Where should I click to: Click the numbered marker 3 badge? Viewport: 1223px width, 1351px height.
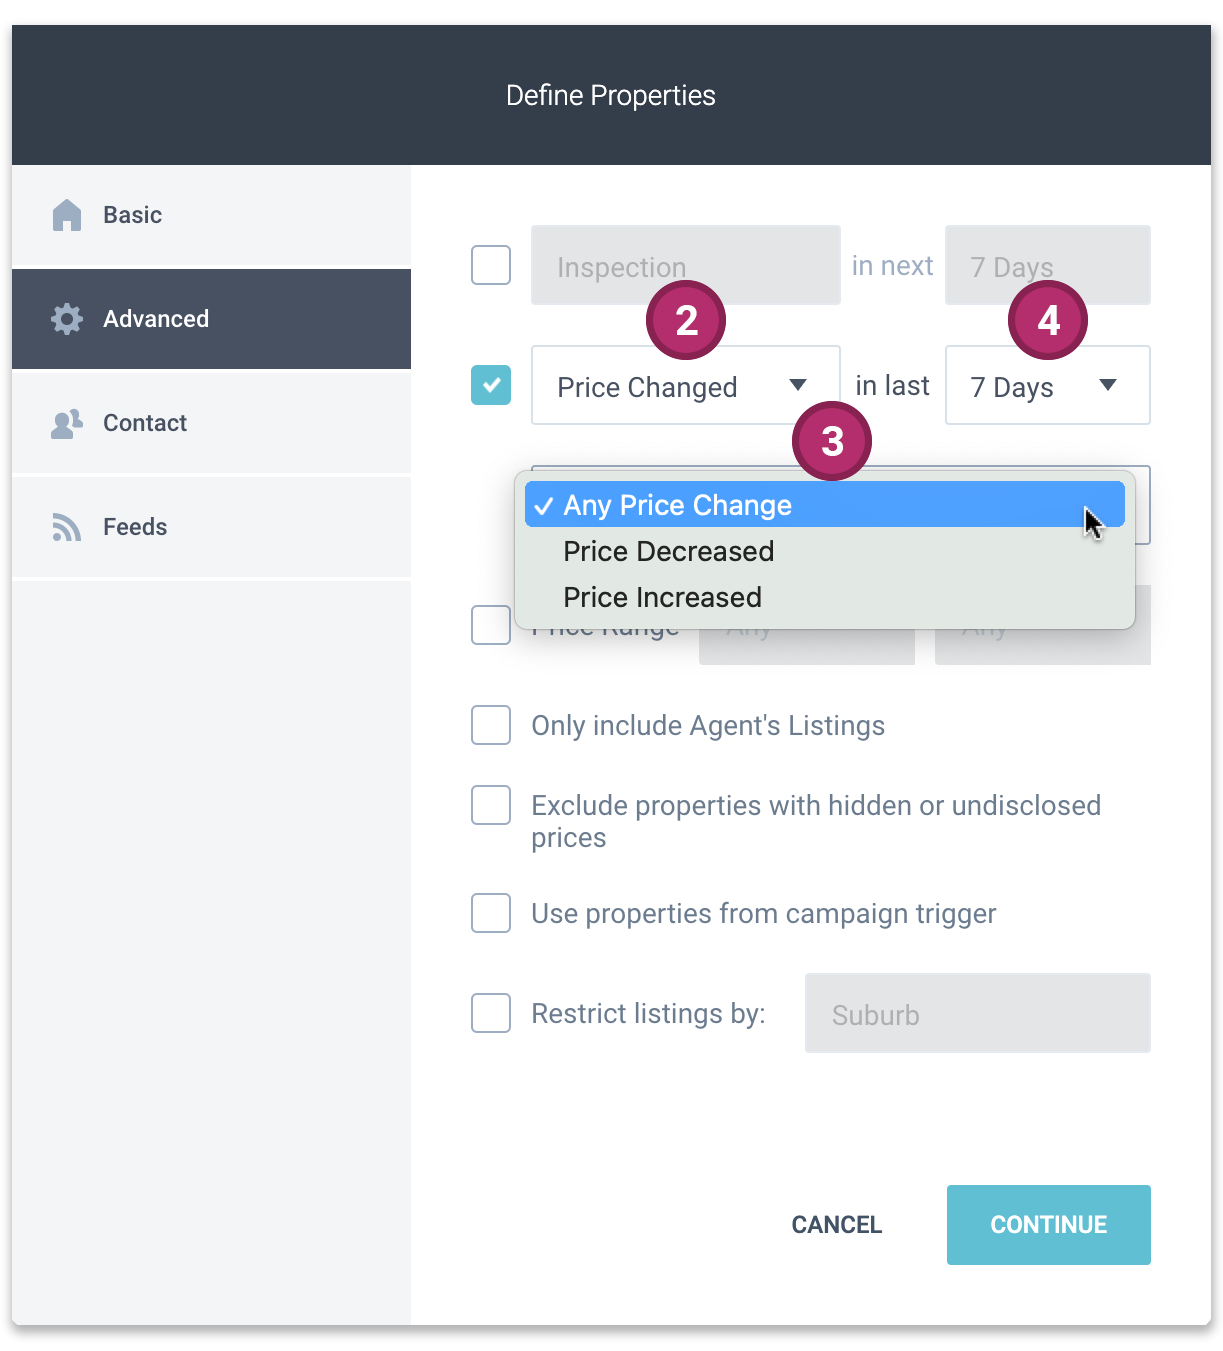pyautogui.click(x=832, y=441)
